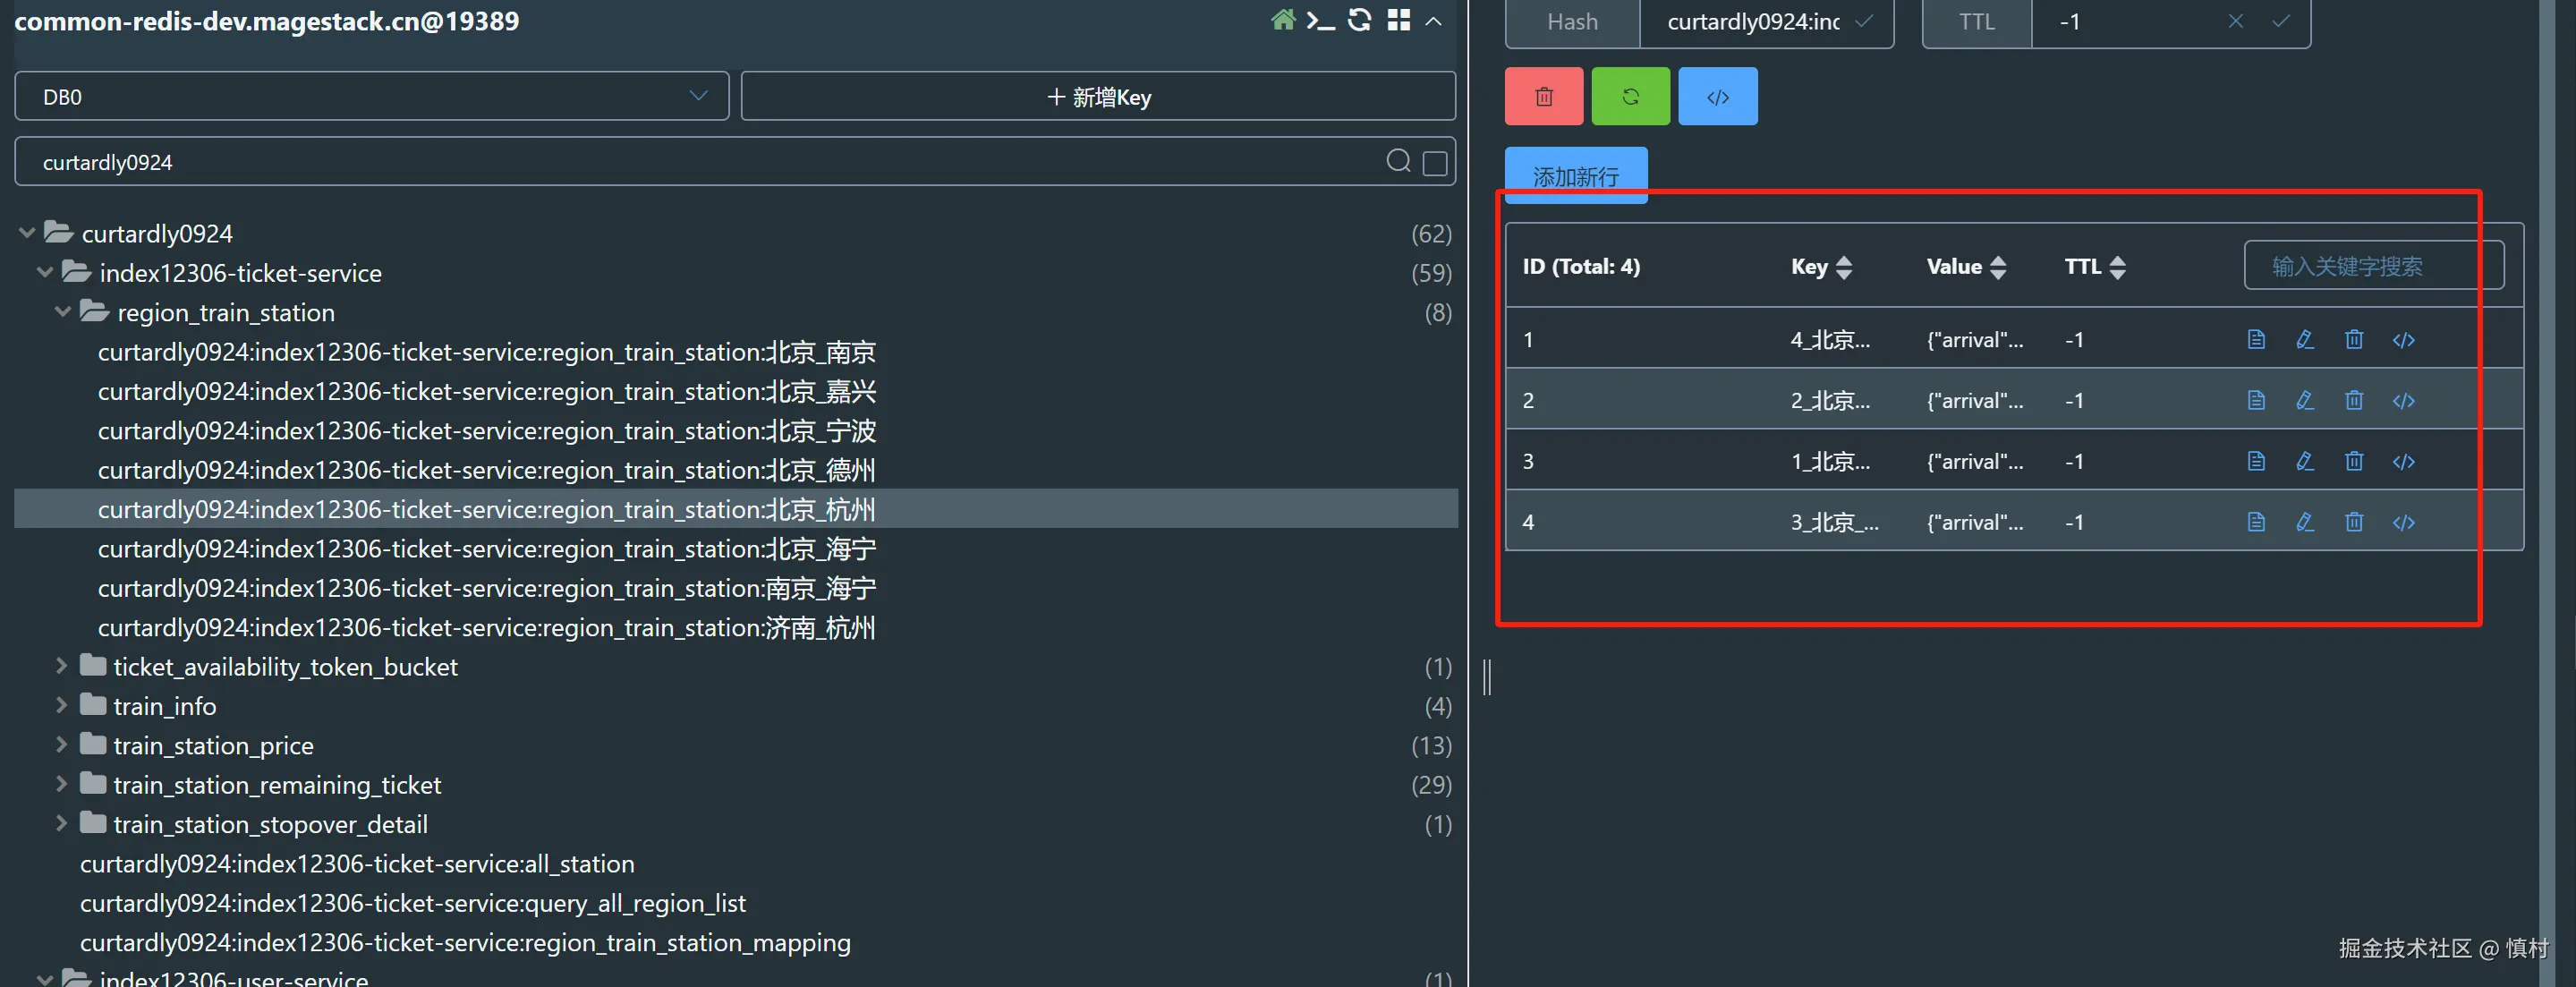Click the green refresh key button
Viewport: 2576px width, 987px height.
pyautogui.click(x=1630, y=96)
